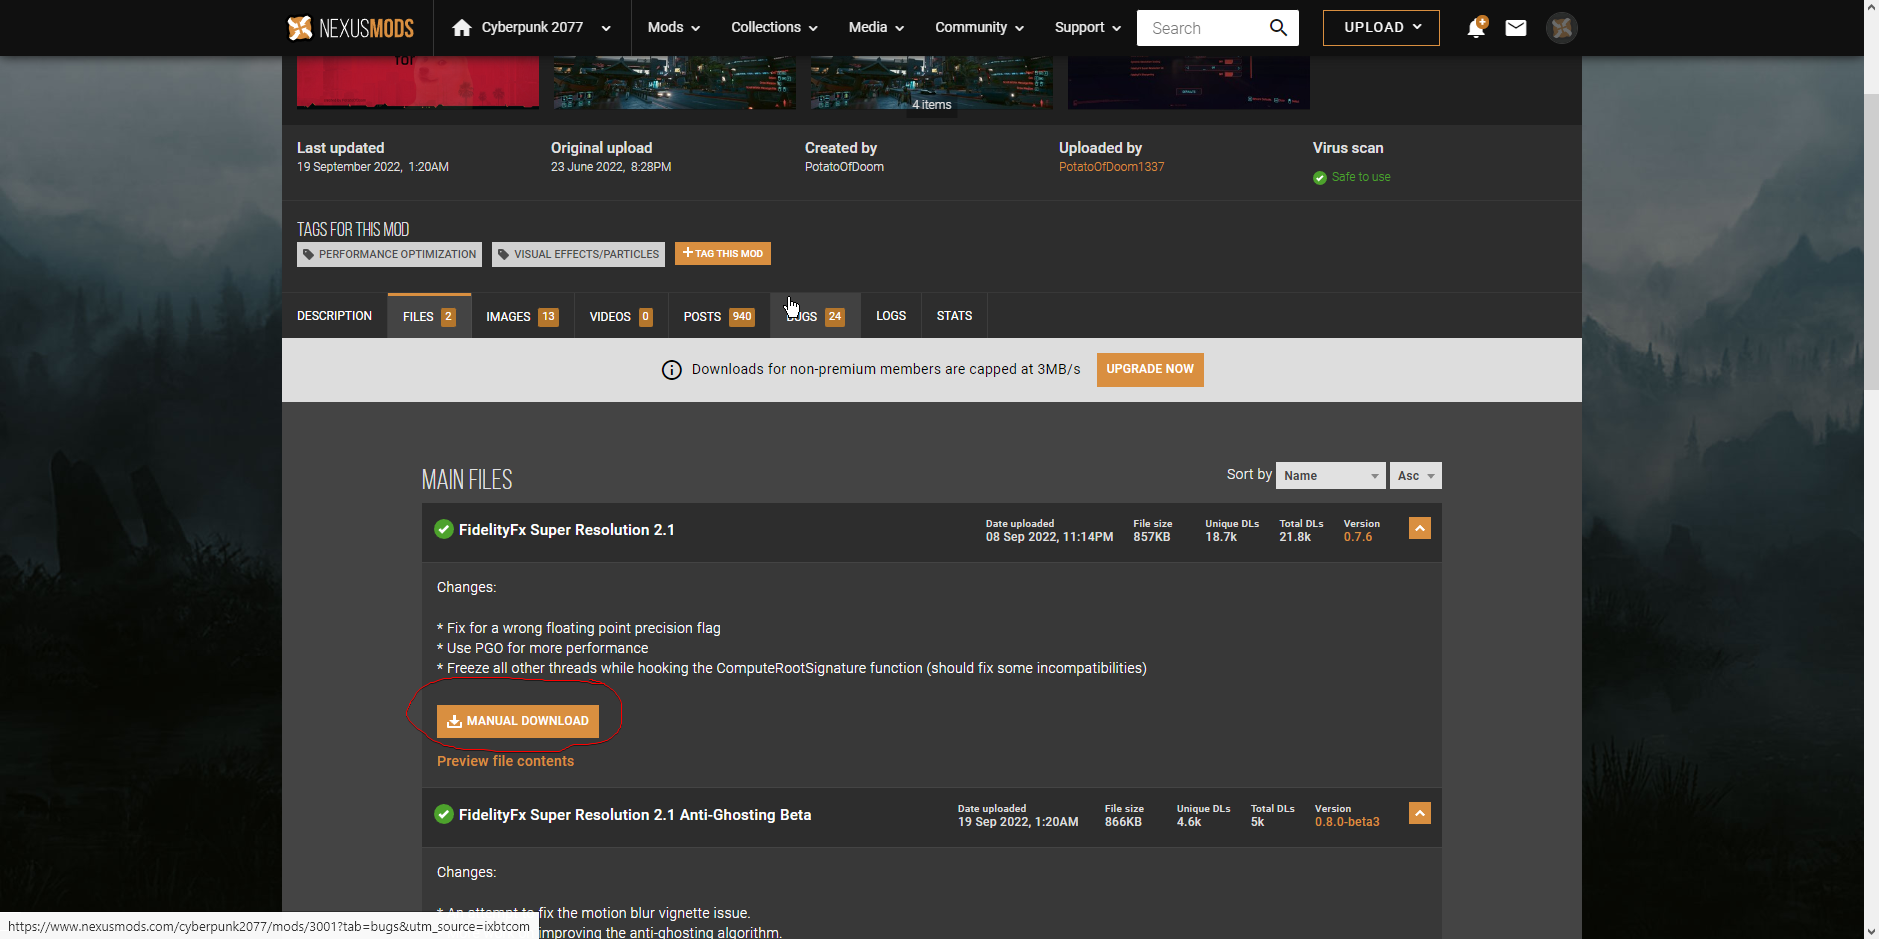Collapse the Anti-Ghosting Beta file entry

tap(1420, 813)
